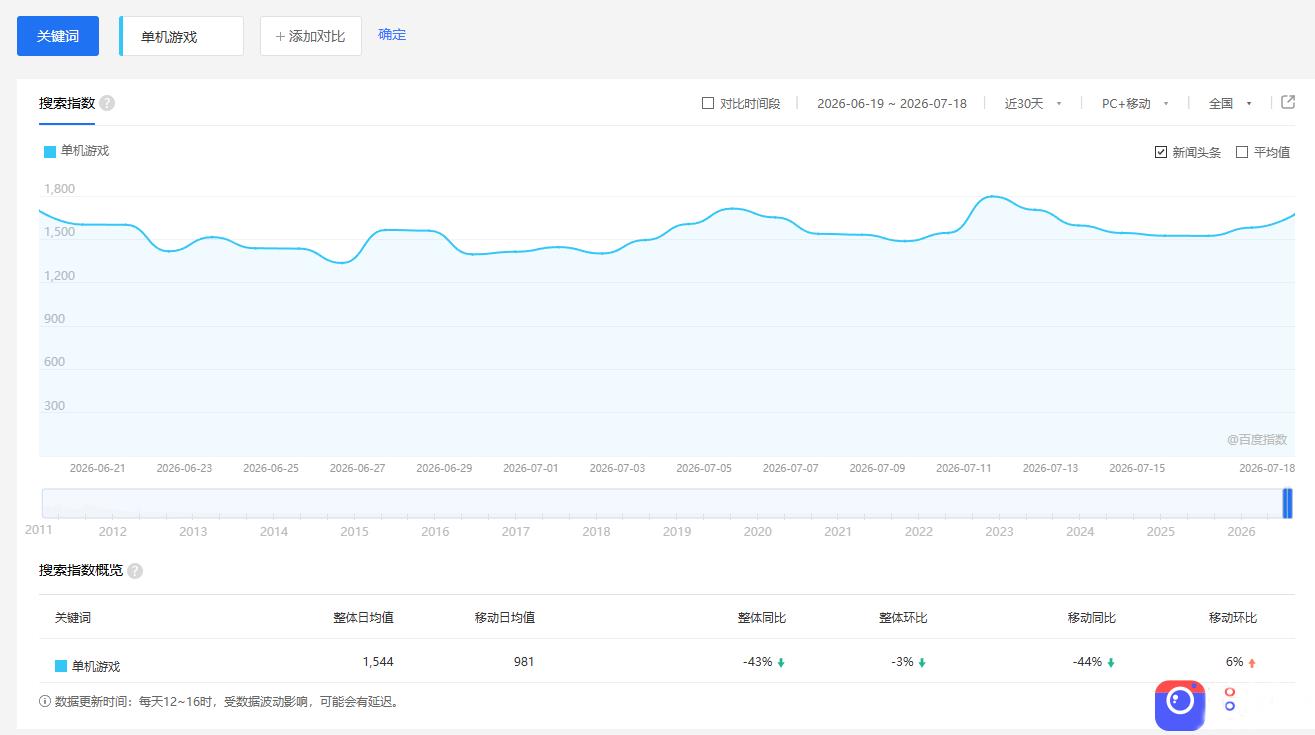The width and height of the screenshot is (1315, 735).
Task: Click the small circles icon beside robot
Action: pyautogui.click(x=1230, y=699)
